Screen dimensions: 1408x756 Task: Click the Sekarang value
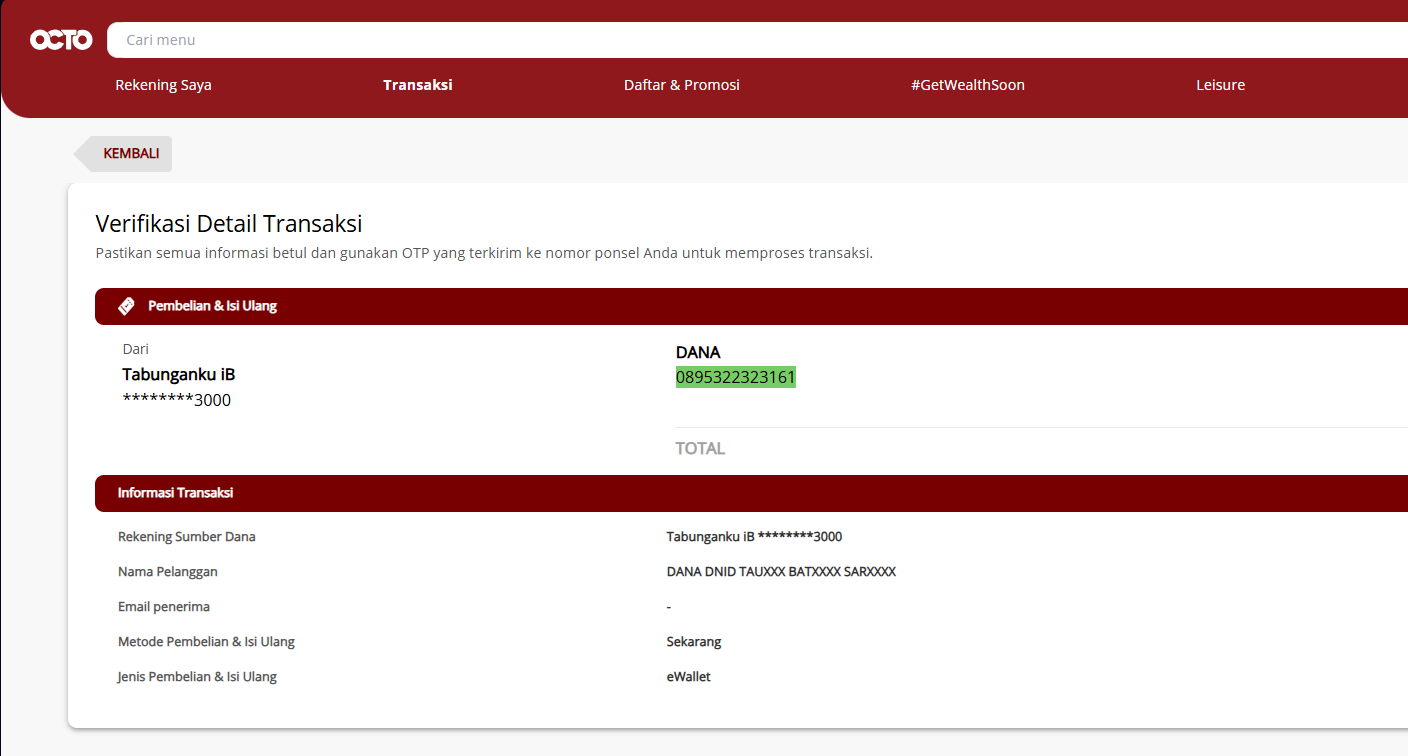694,642
